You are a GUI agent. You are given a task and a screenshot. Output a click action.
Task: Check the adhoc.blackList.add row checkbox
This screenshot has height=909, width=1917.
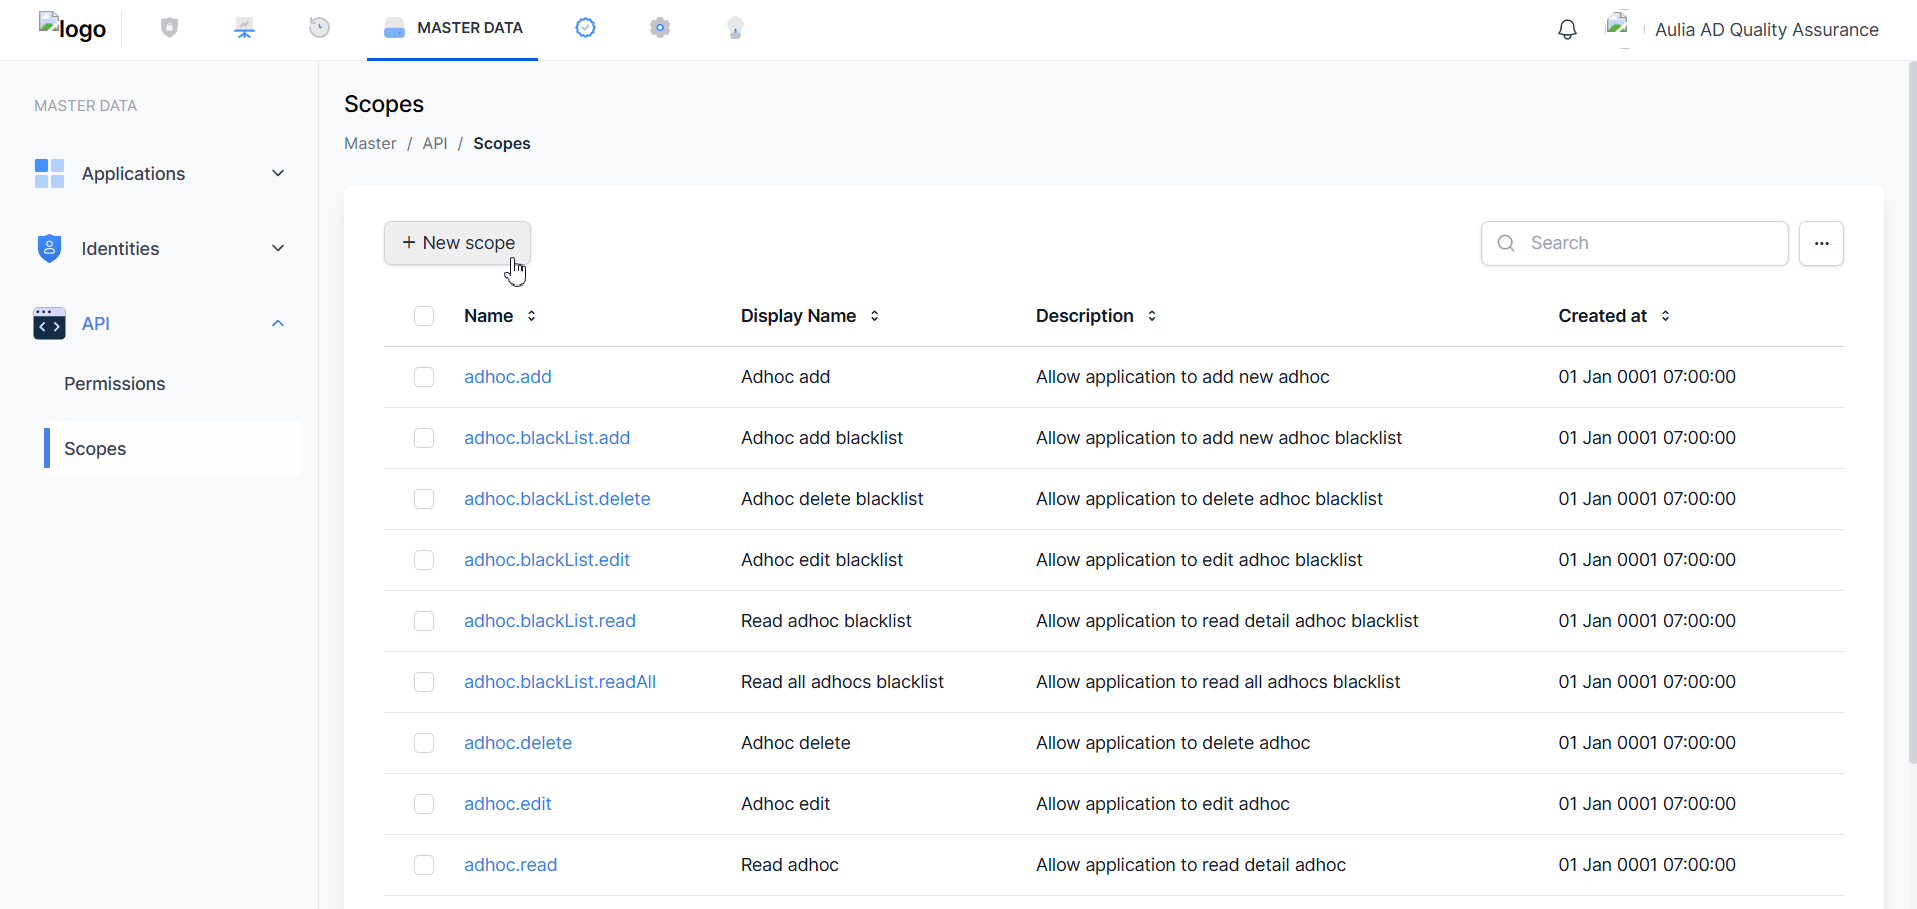click(x=424, y=438)
